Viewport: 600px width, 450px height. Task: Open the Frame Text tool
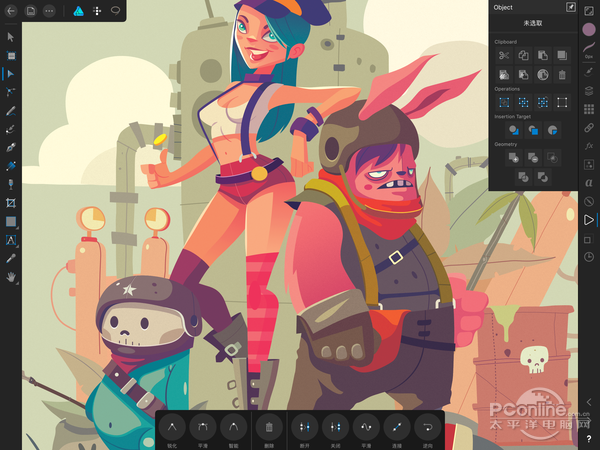coord(11,240)
